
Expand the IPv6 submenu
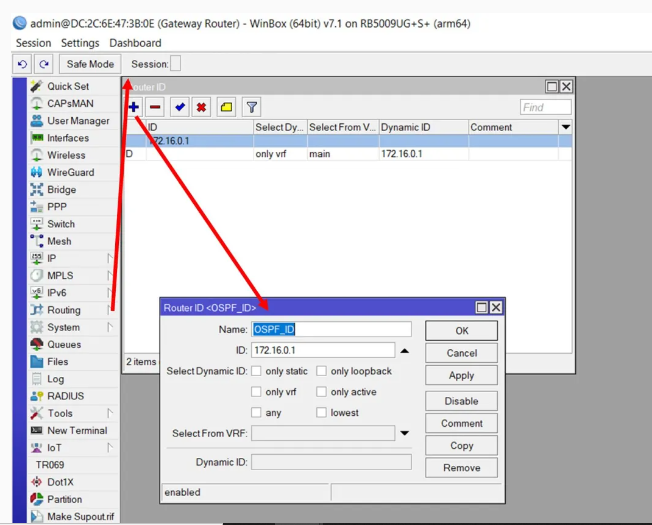110,293
